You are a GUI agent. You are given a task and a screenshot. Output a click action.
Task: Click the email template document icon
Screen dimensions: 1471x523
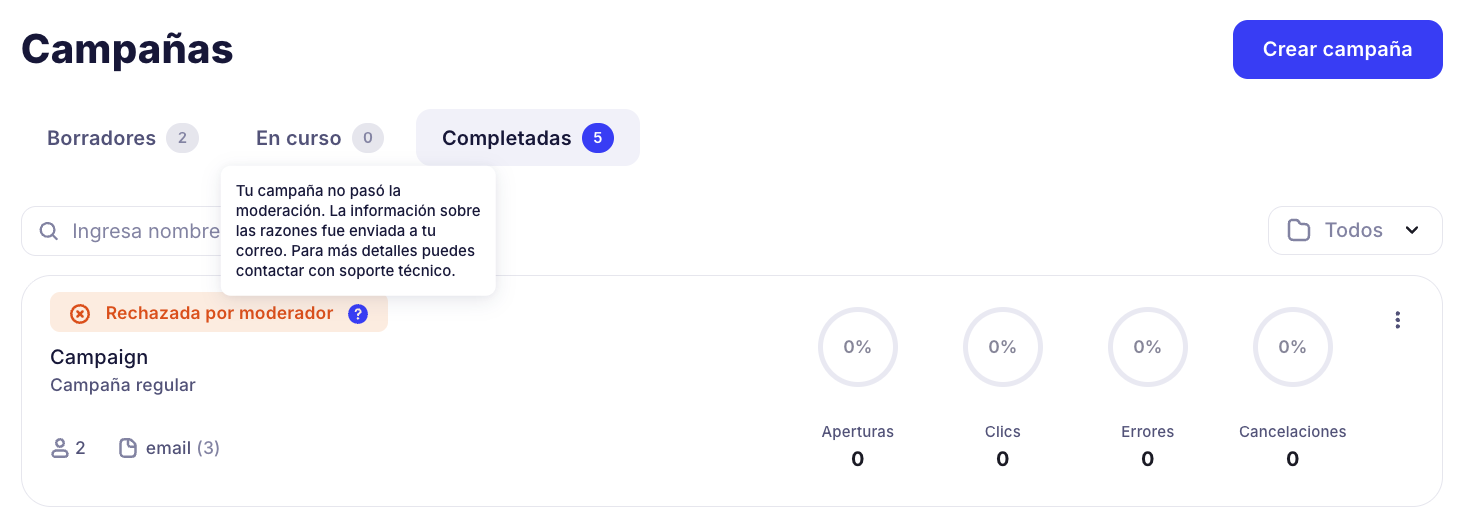[x=128, y=448]
